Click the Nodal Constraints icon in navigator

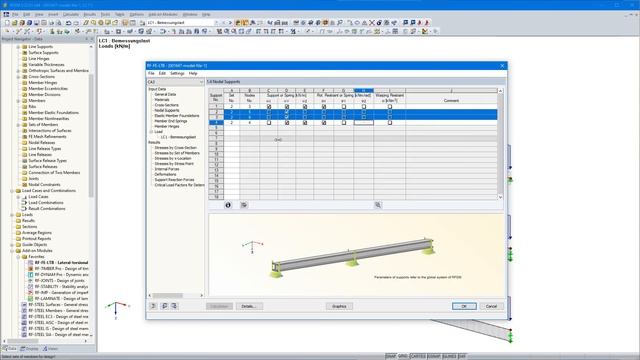point(24,184)
